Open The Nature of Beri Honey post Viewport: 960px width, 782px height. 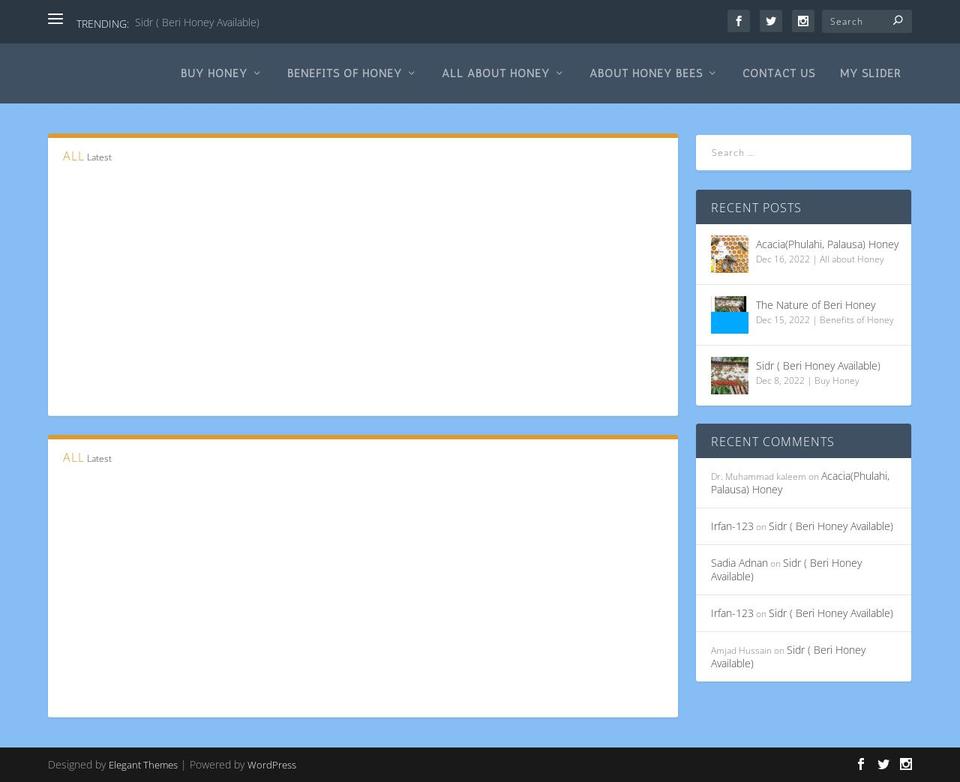click(x=816, y=305)
